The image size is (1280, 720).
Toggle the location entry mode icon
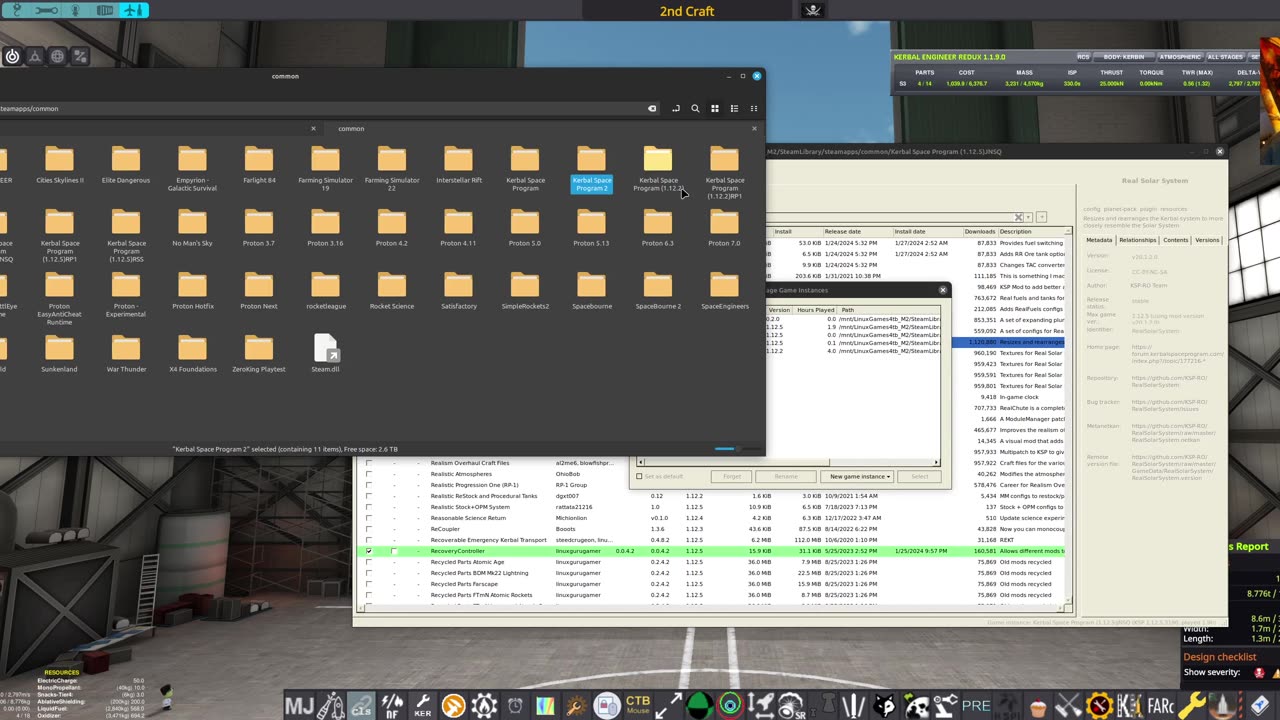[x=676, y=108]
